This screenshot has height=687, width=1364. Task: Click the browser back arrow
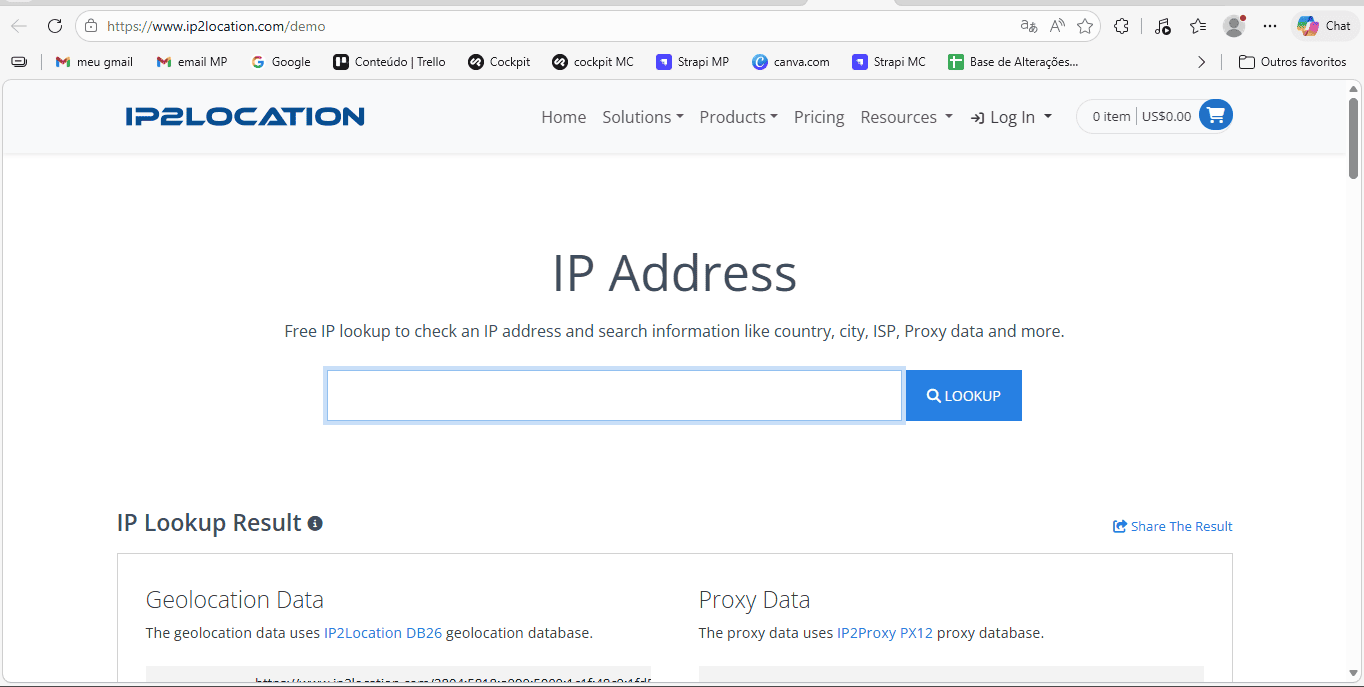point(19,26)
